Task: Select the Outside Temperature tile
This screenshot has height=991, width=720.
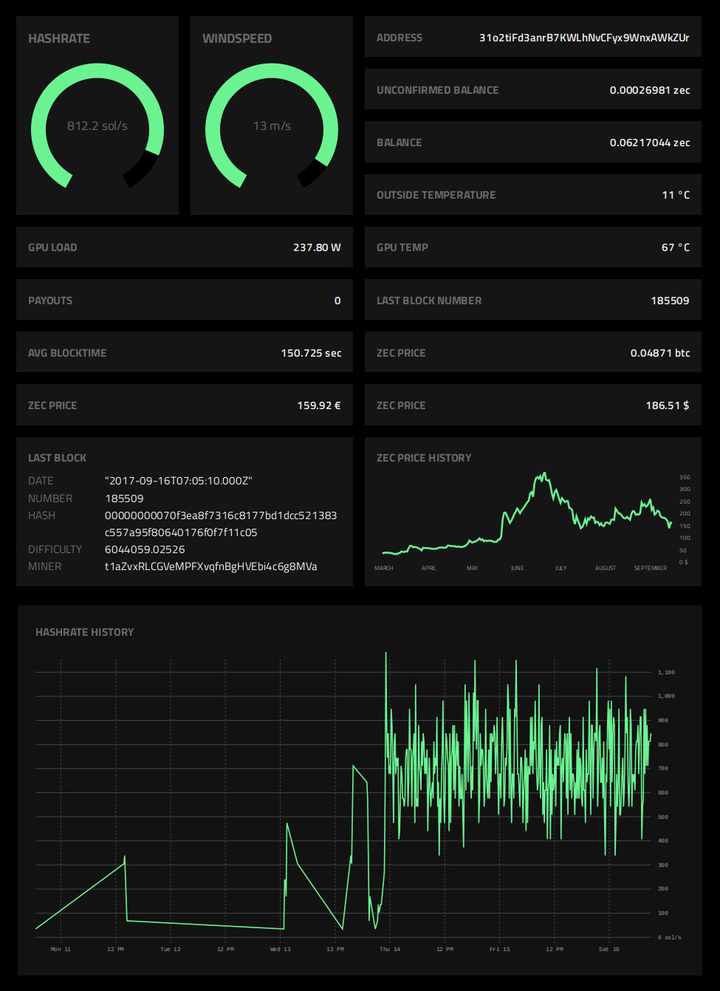Action: click(x=533, y=195)
